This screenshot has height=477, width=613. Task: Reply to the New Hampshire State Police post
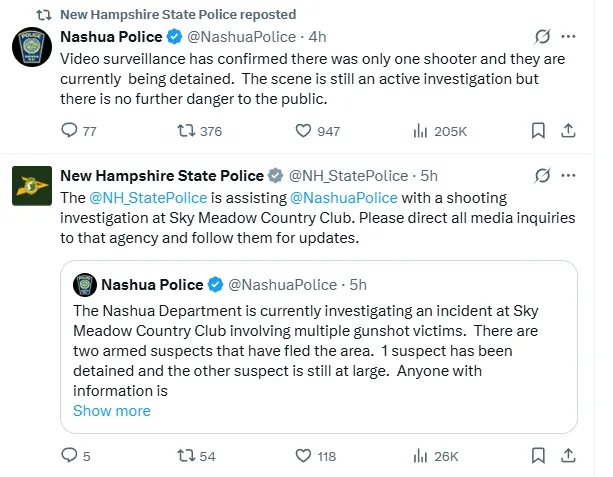tap(69, 456)
